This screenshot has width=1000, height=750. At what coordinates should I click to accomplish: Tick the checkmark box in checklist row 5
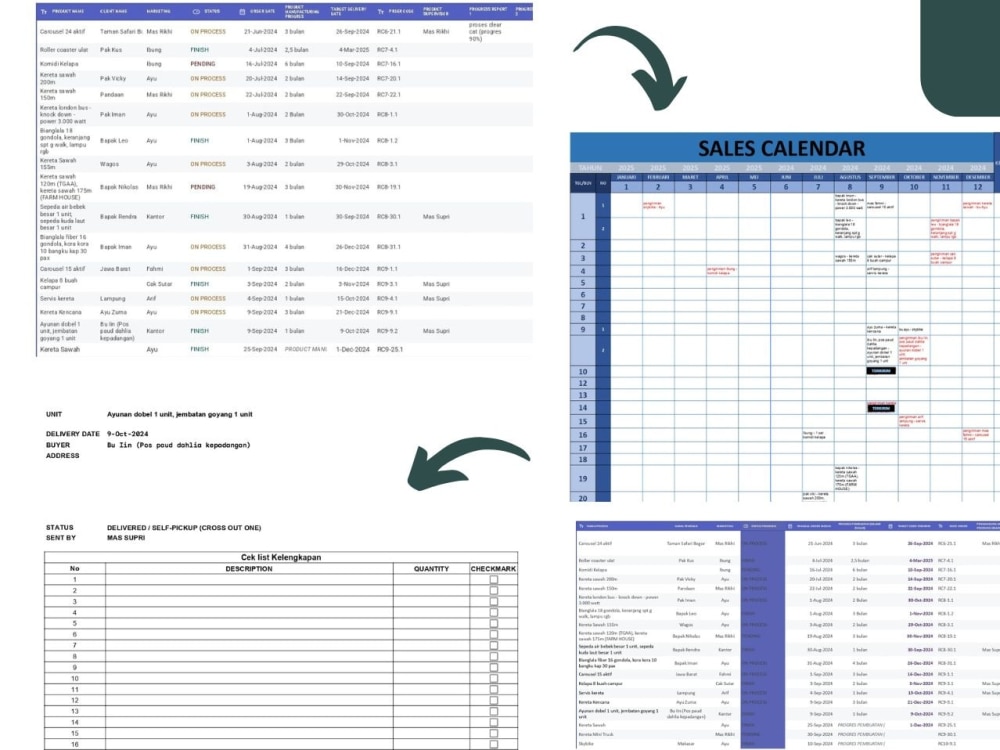(494, 623)
